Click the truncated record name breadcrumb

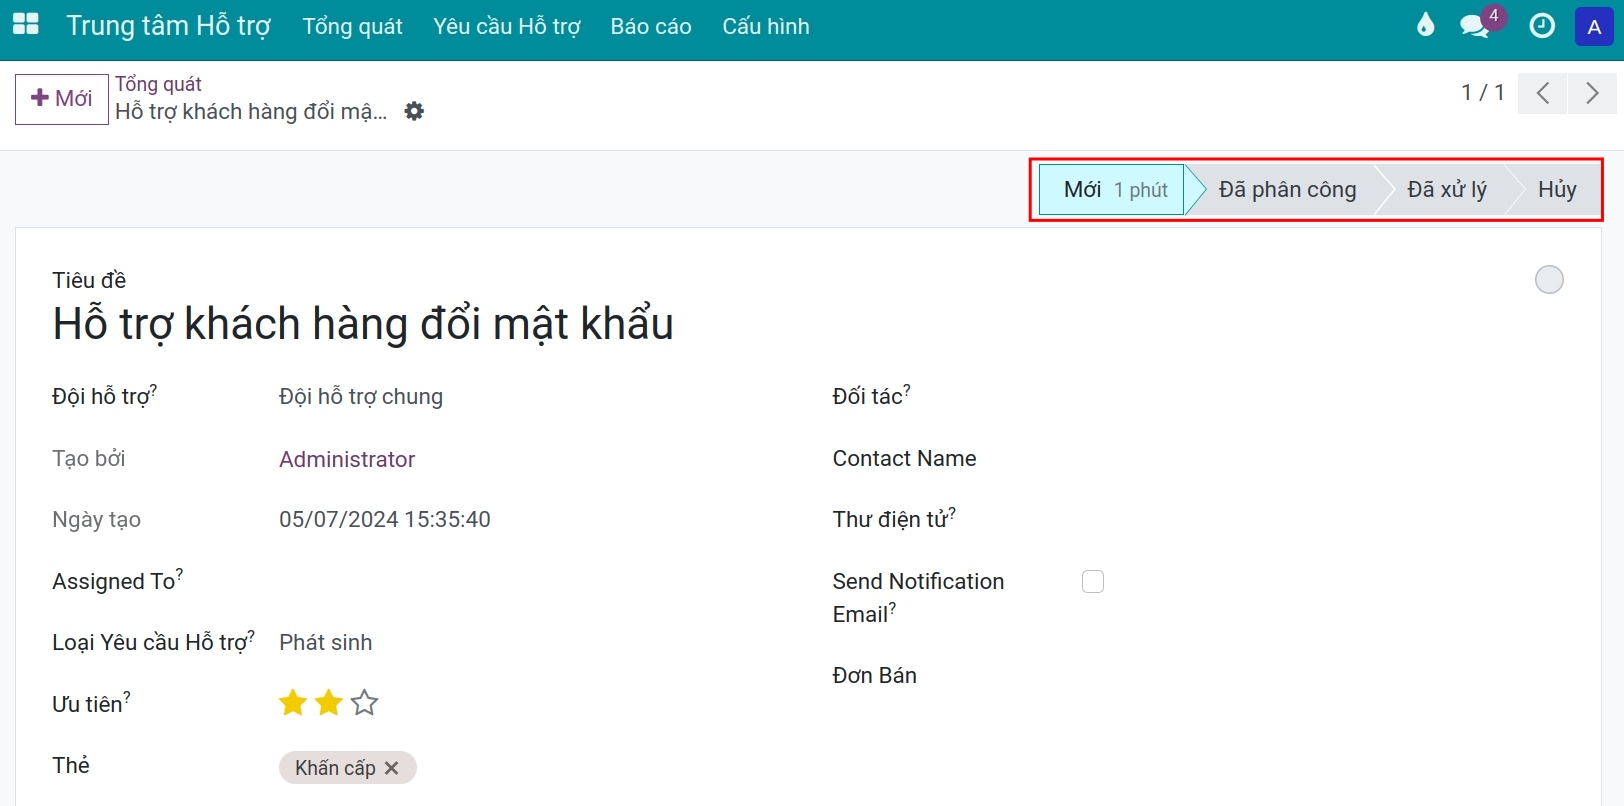click(x=251, y=112)
